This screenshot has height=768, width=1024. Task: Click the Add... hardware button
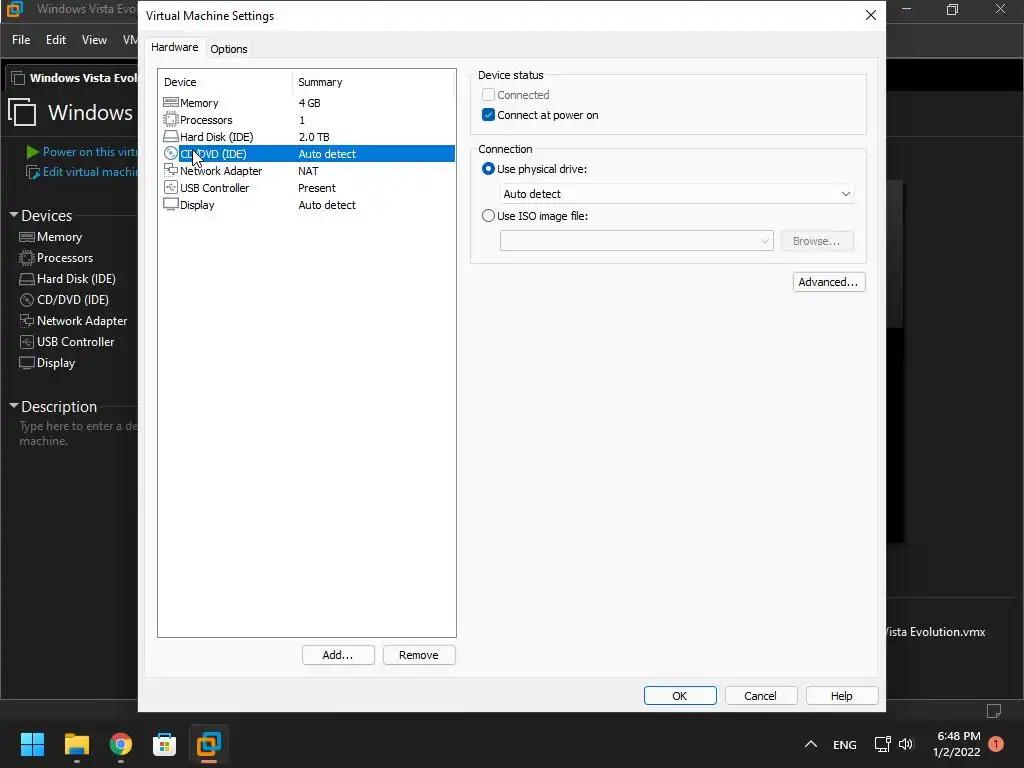(338, 655)
